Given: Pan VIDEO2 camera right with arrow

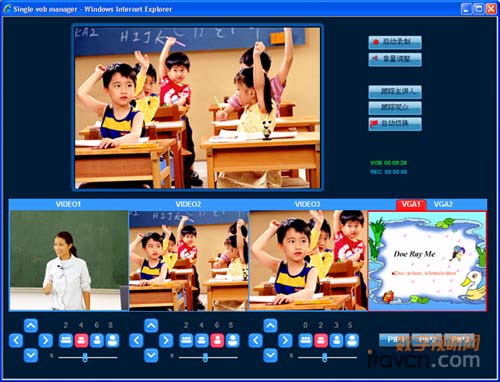Looking at the screenshot, I should click(166, 340).
